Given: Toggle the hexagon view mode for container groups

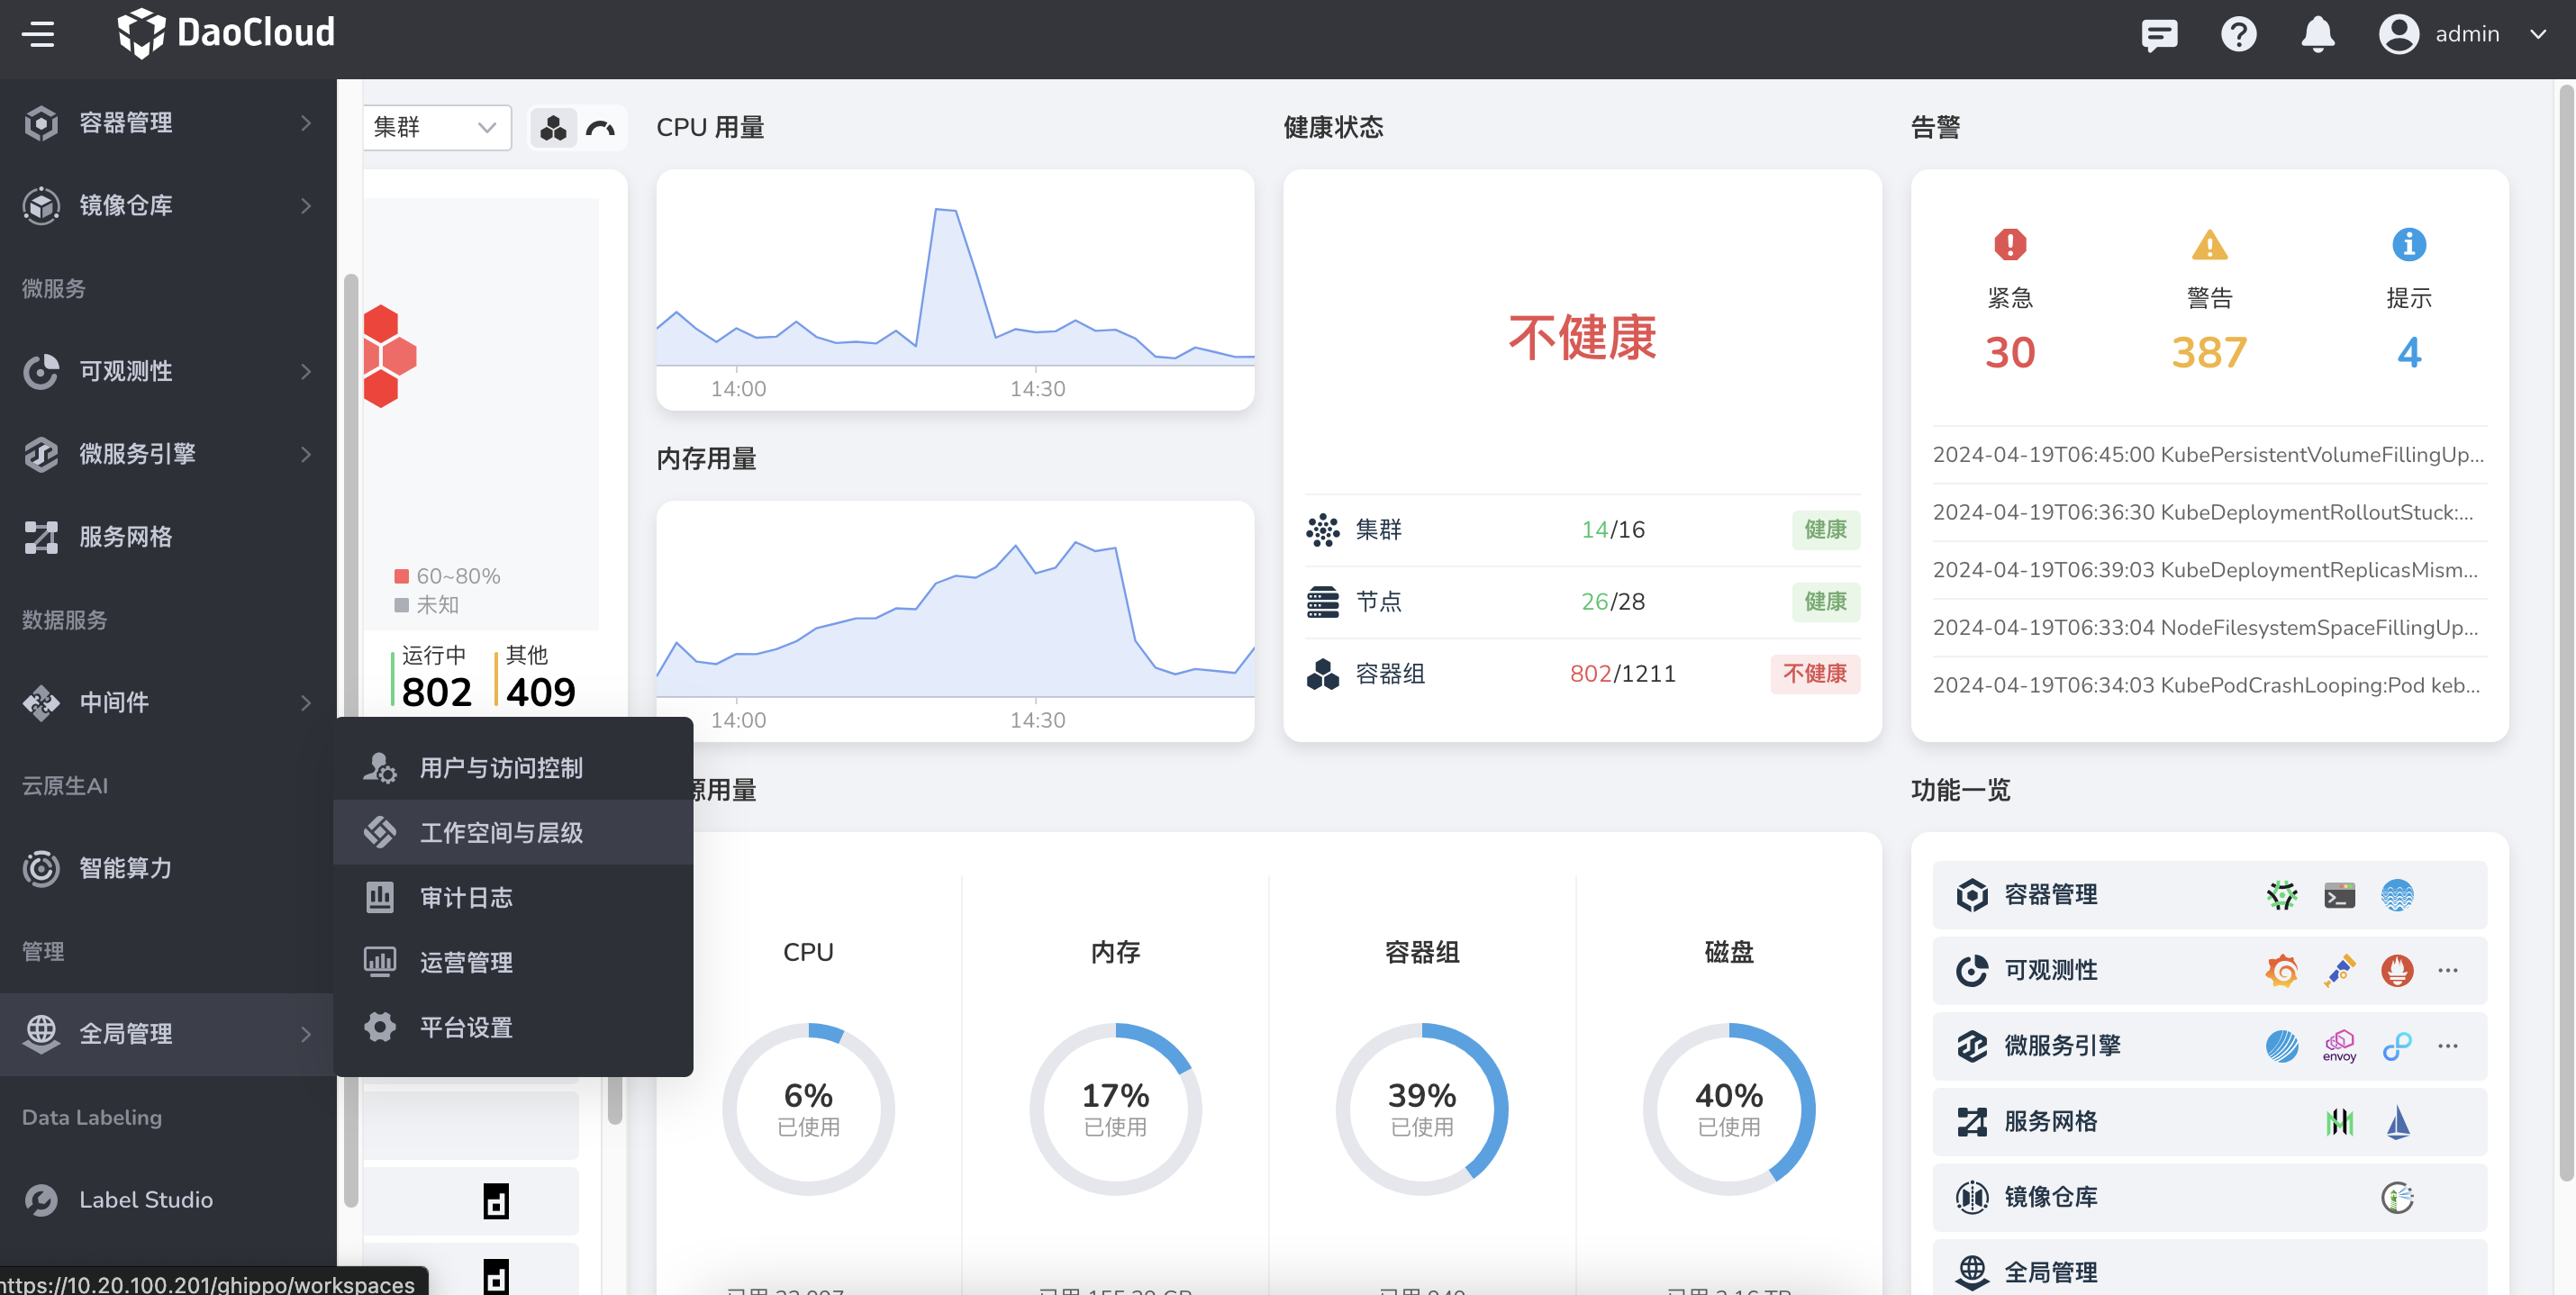Looking at the screenshot, I should [553, 128].
